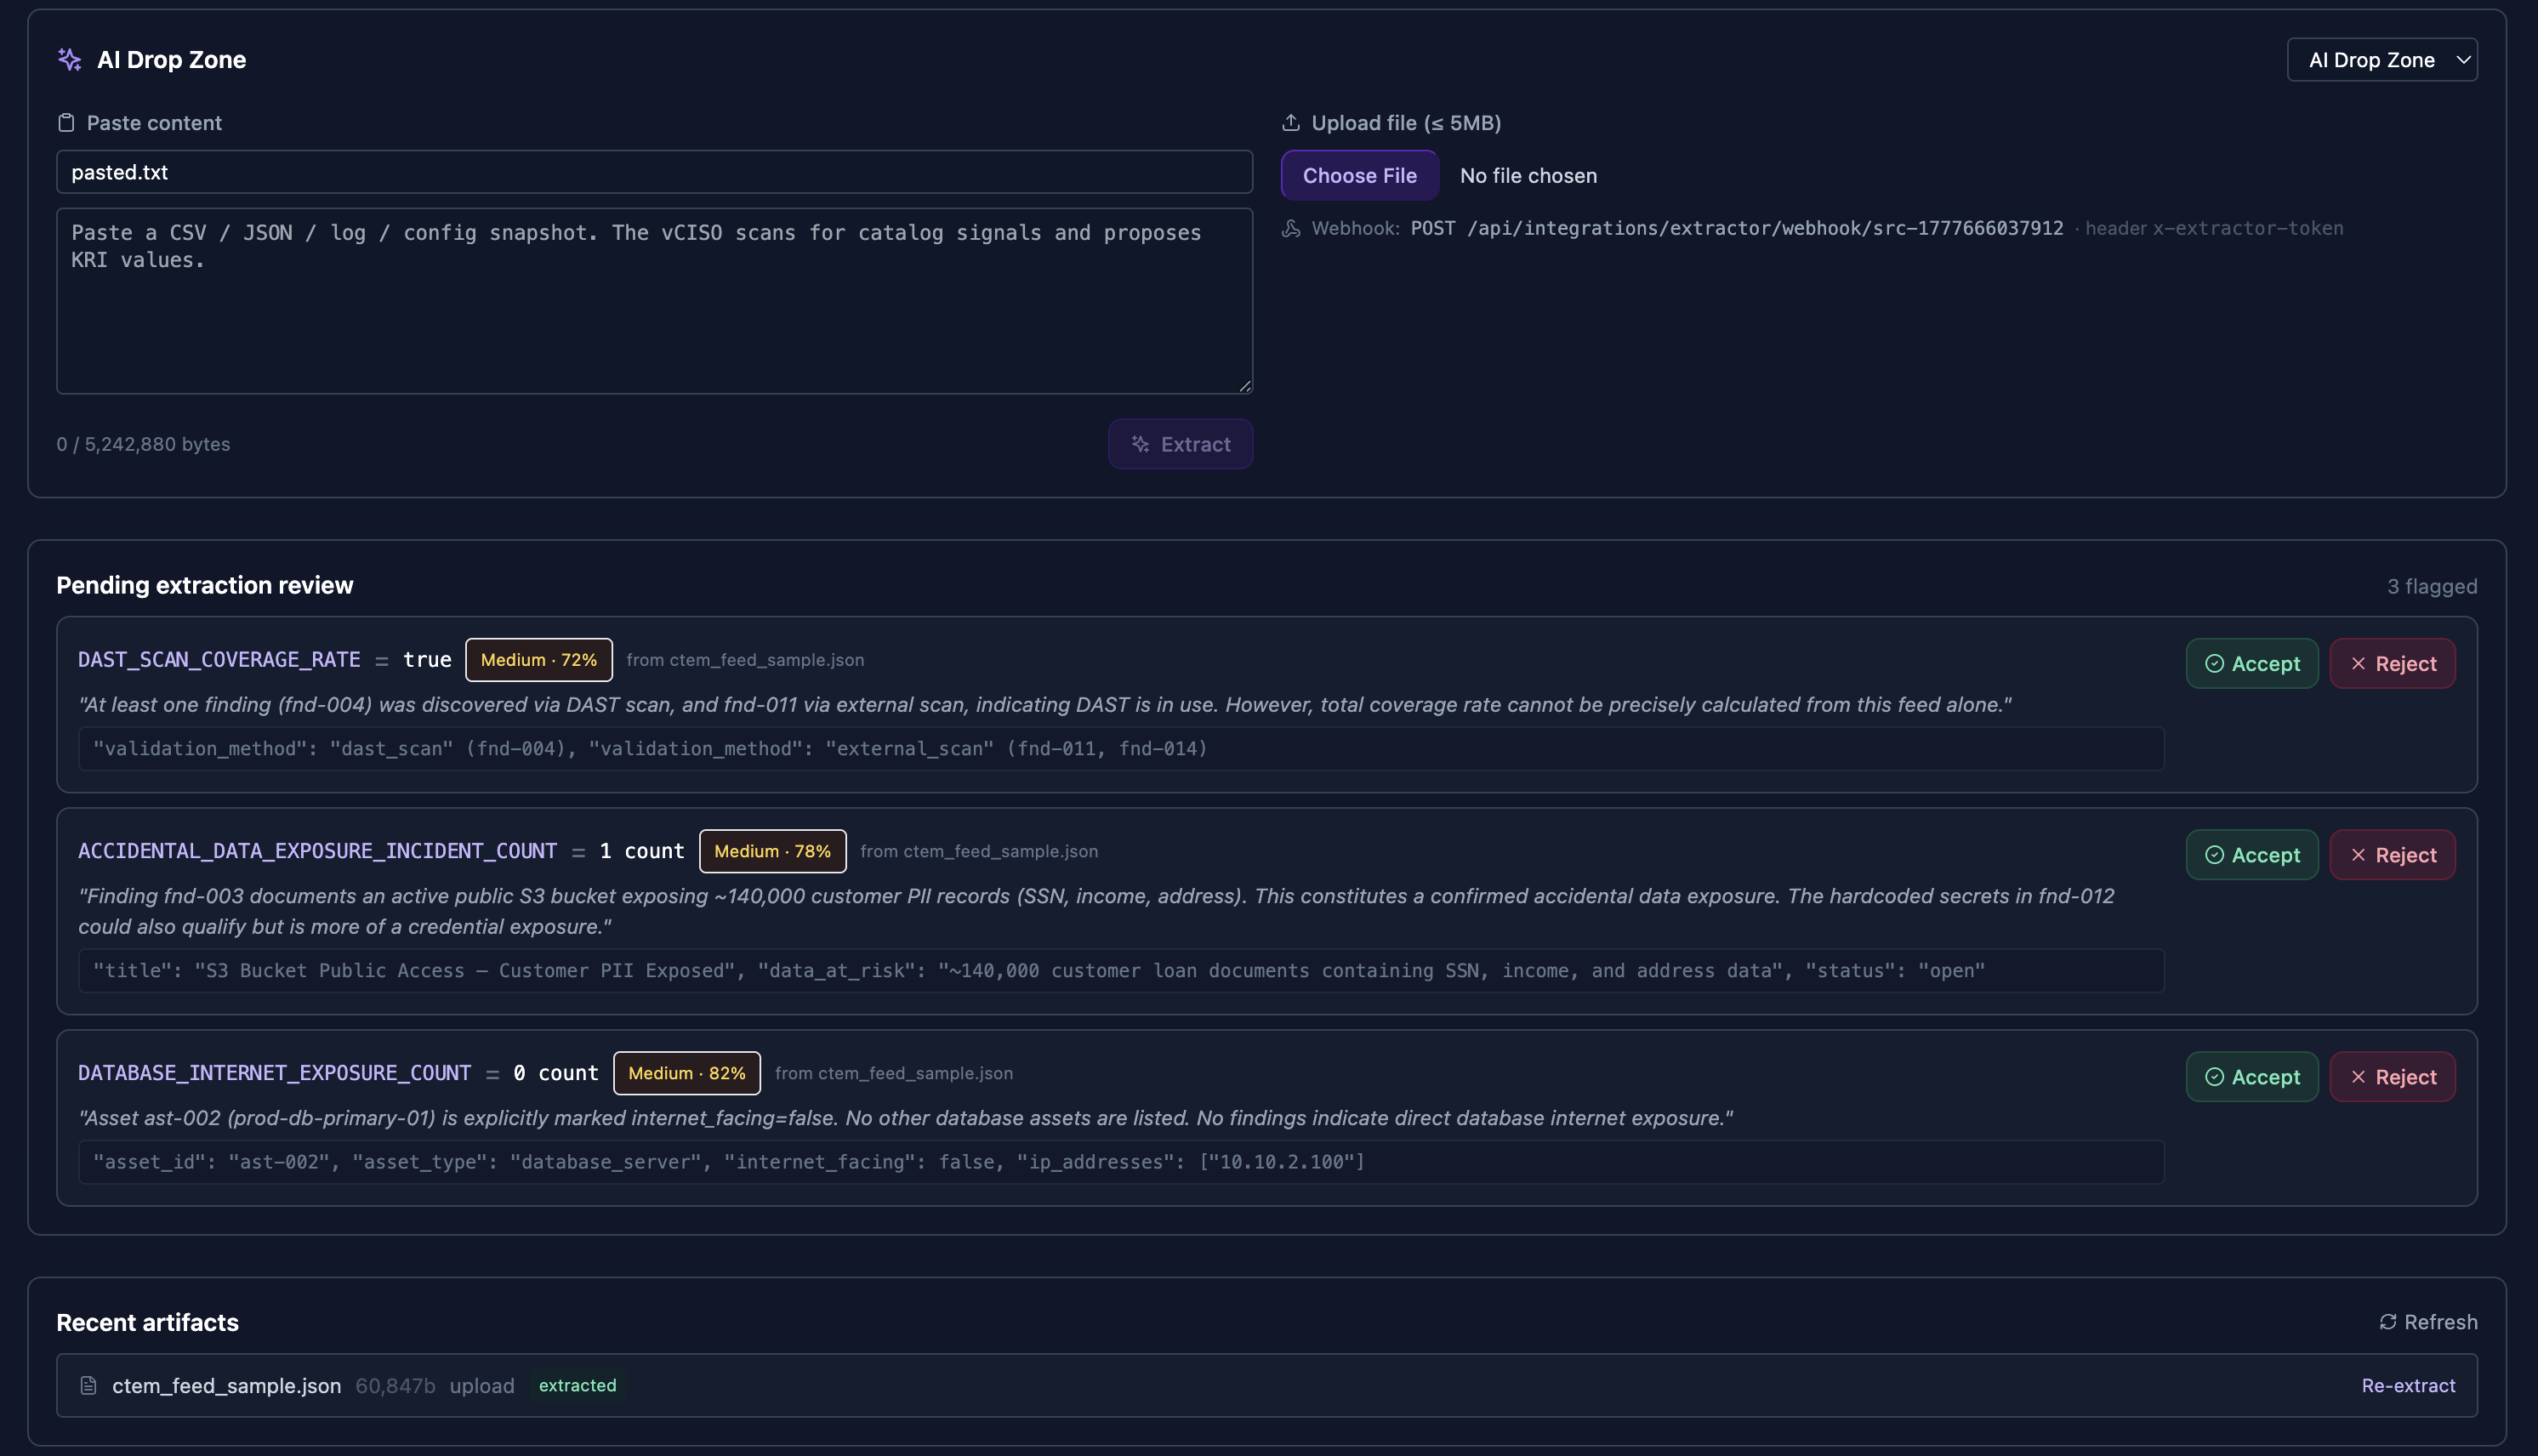Click the pasted.txt filename field
The image size is (2538, 1456).
655,172
